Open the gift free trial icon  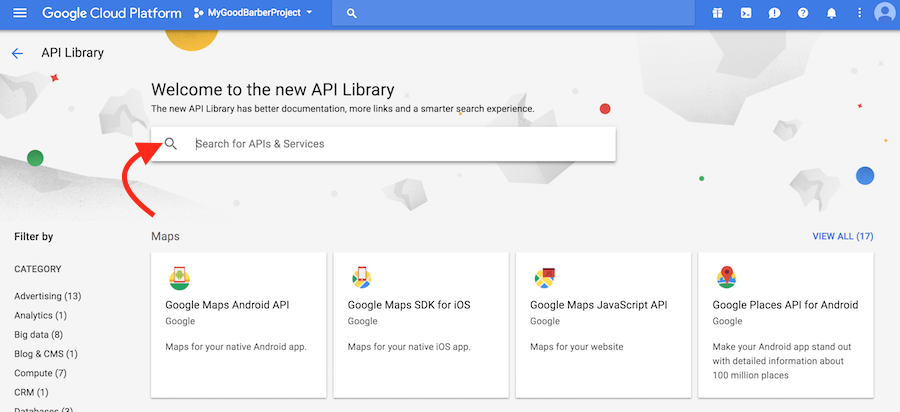[x=717, y=13]
